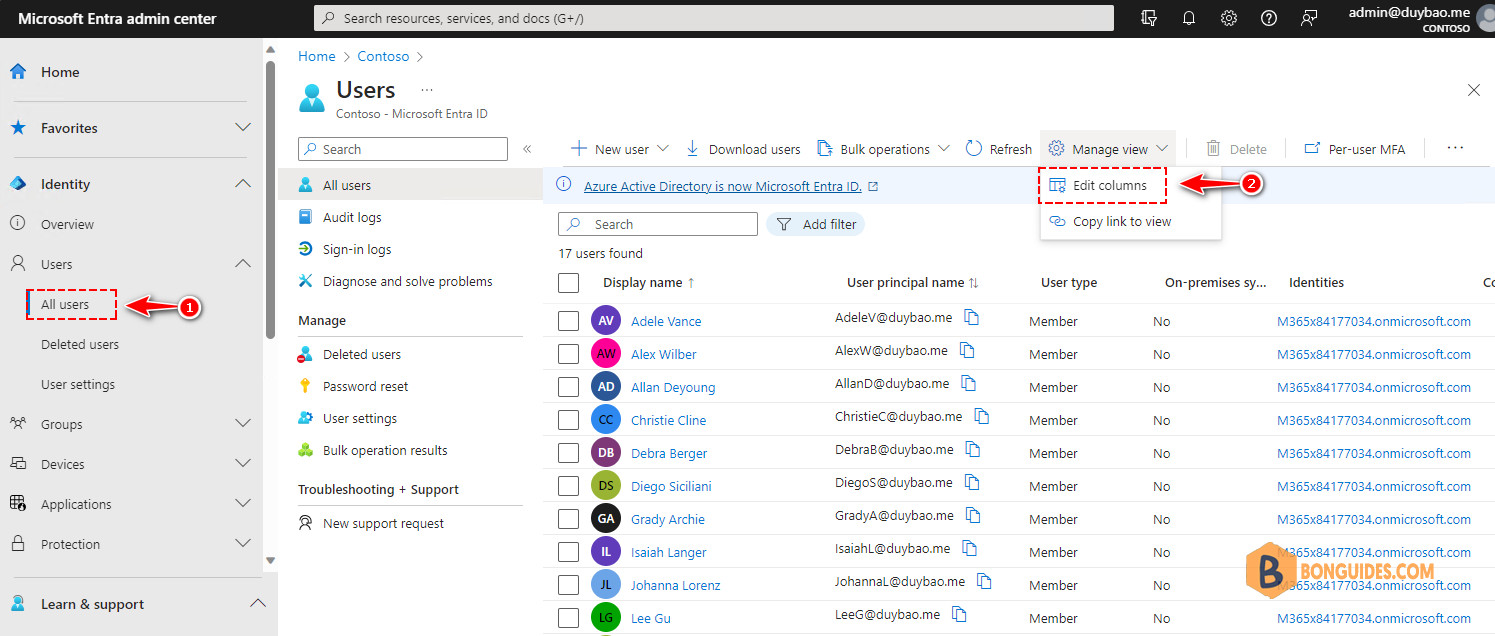The image size is (1495, 636).
Task: Open Diagnose and solve problems
Action: pos(409,281)
